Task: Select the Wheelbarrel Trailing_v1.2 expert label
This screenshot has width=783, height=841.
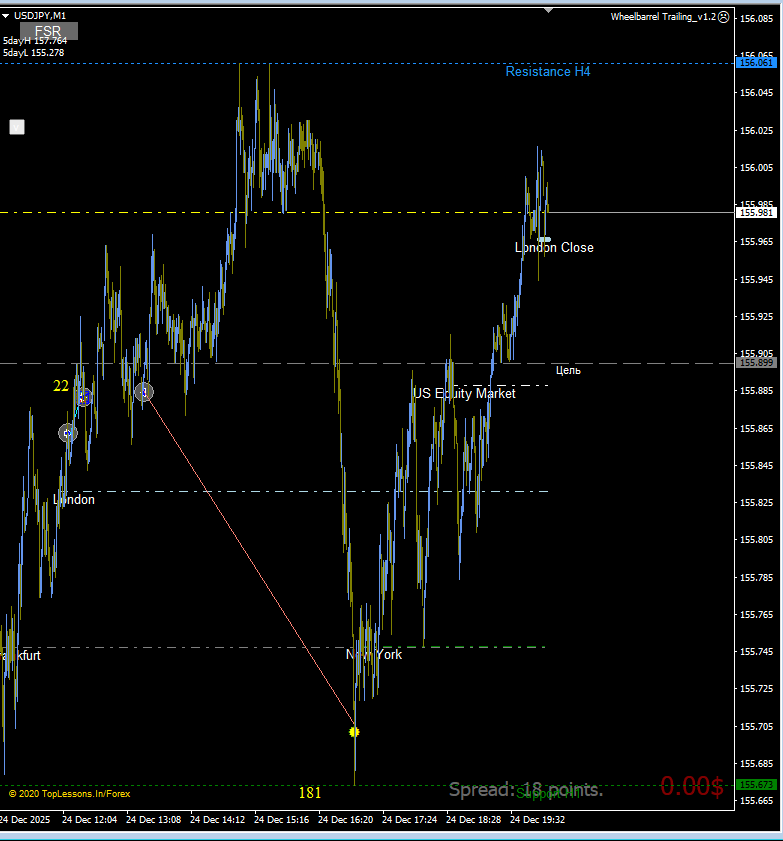Action: click(x=663, y=17)
